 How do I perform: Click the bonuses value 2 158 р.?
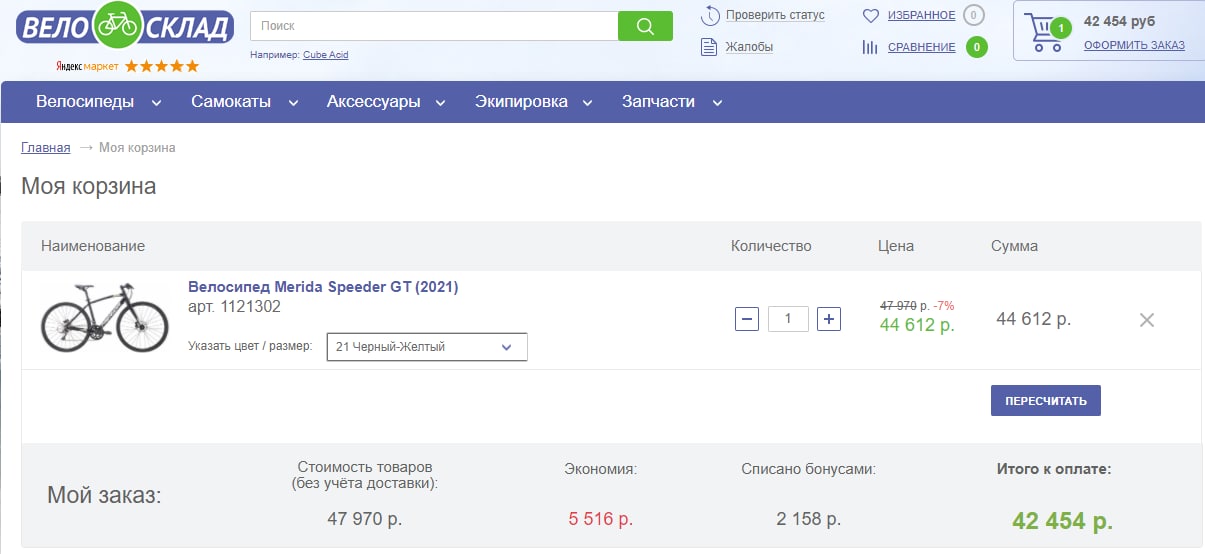pos(808,519)
